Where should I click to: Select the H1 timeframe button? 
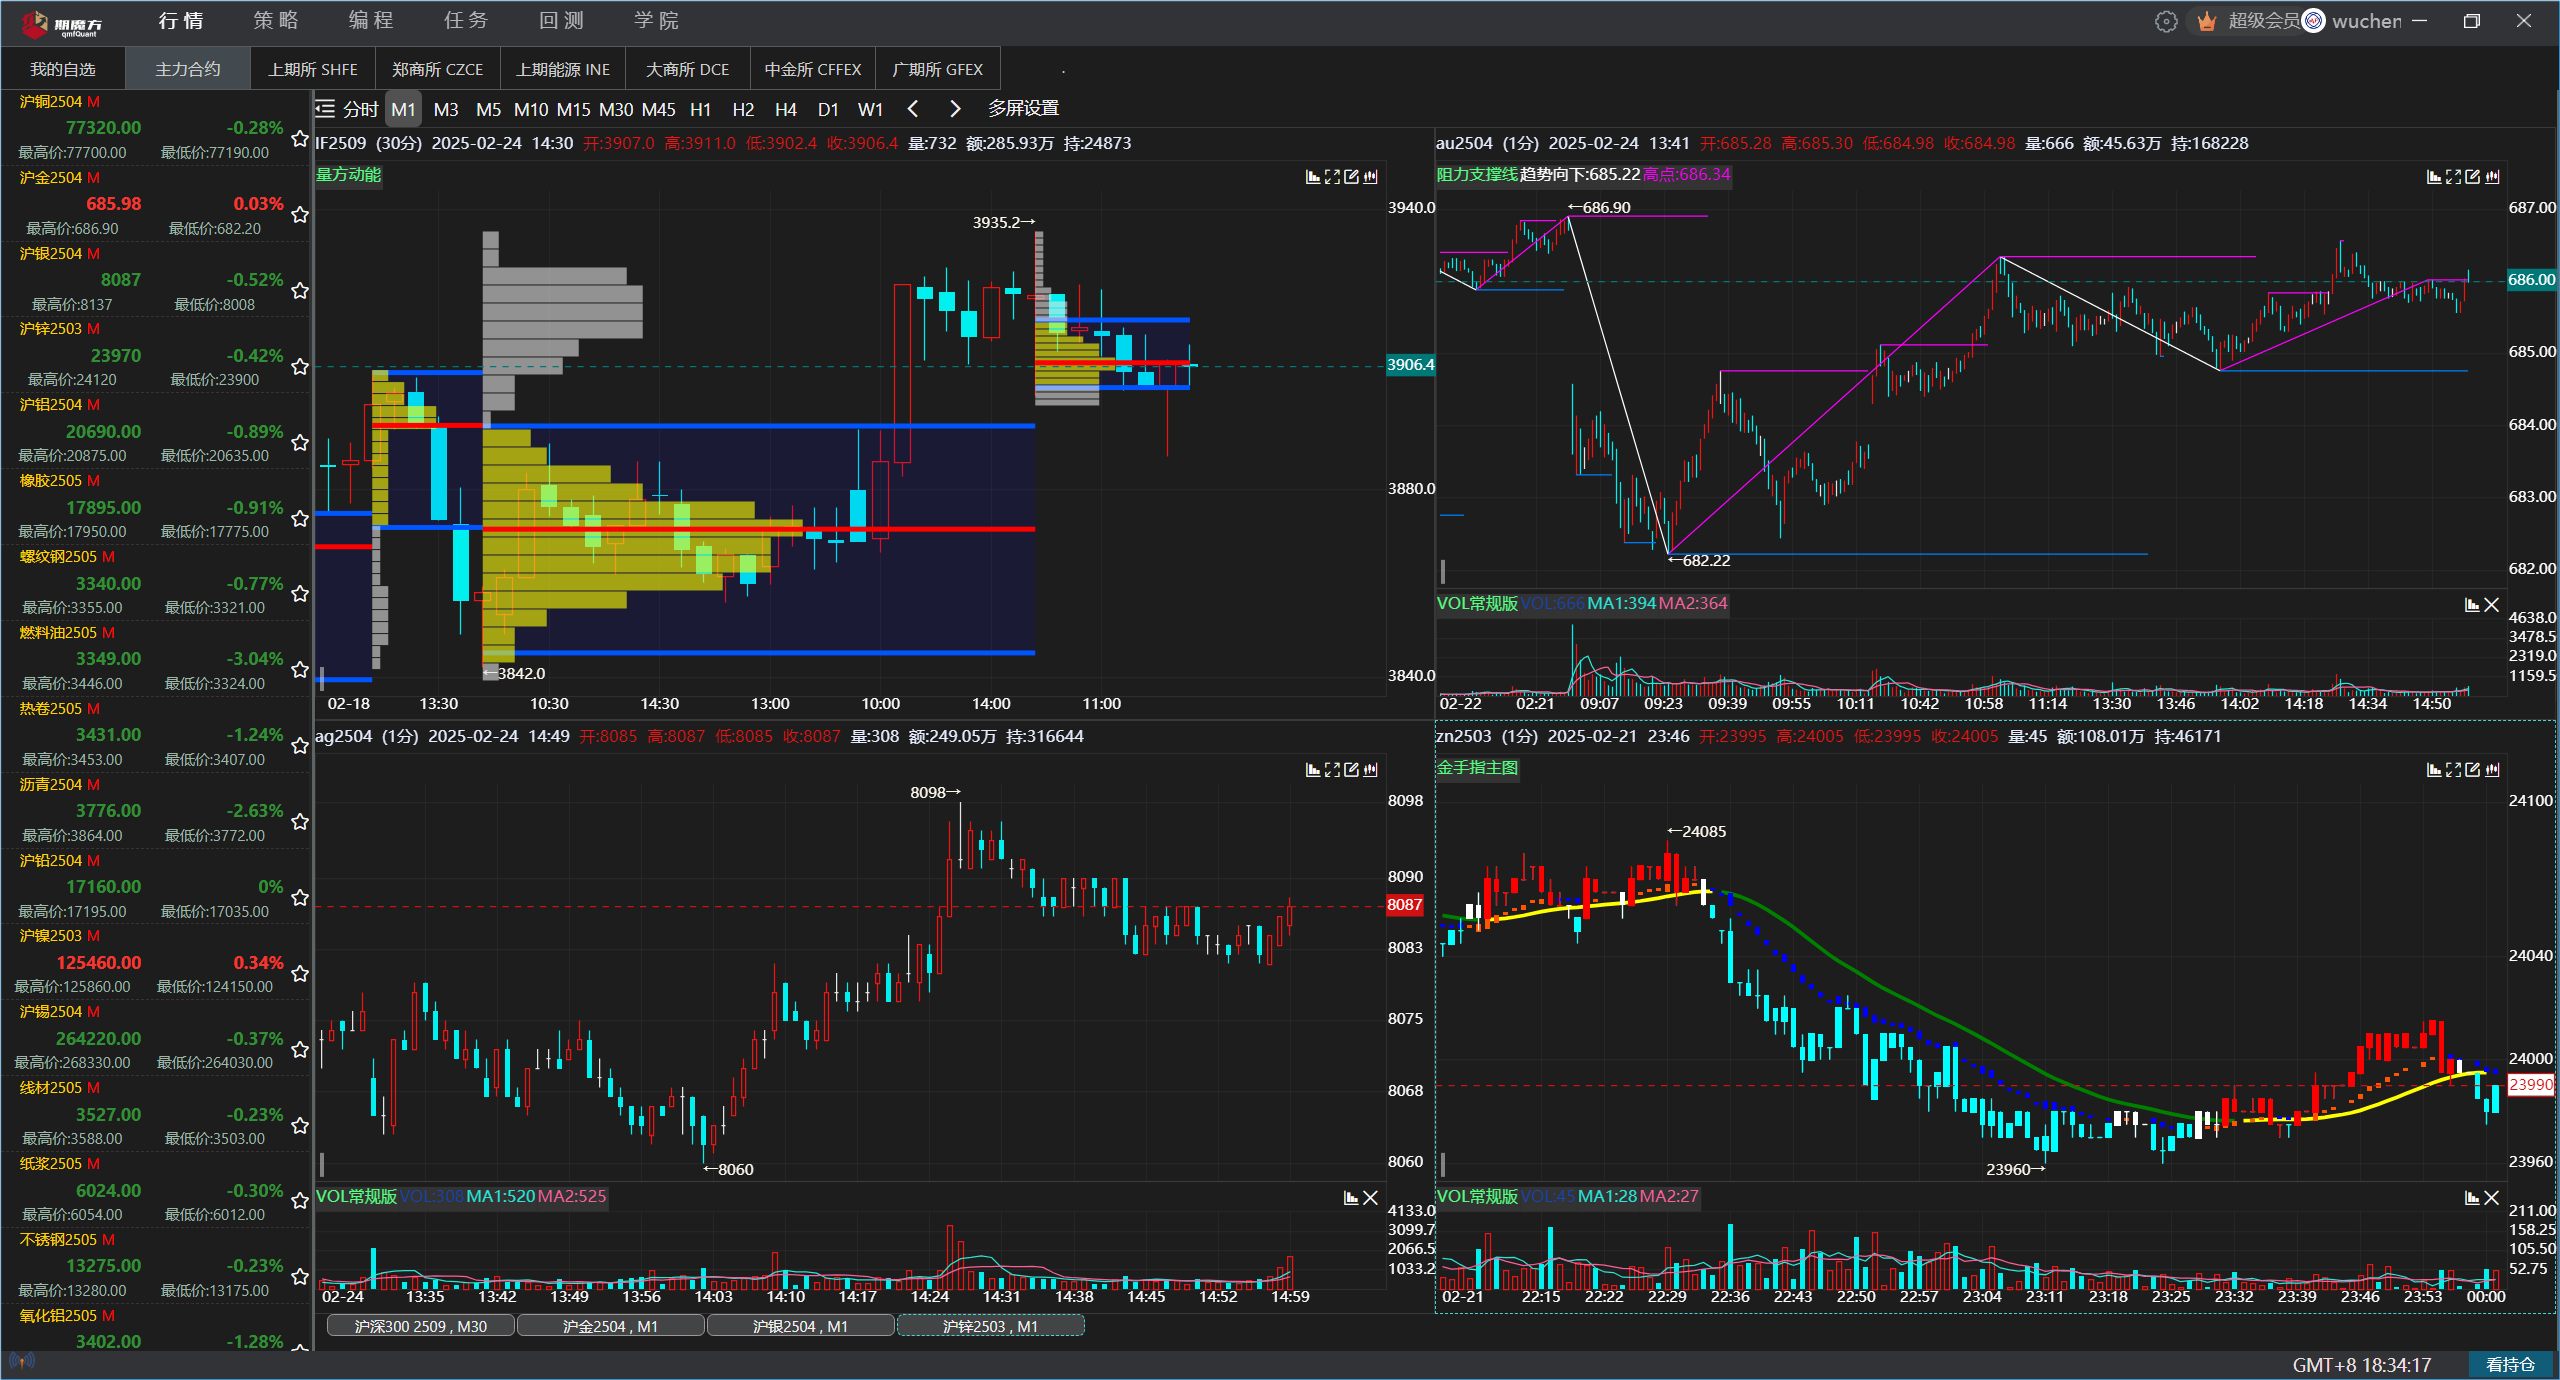(700, 109)
